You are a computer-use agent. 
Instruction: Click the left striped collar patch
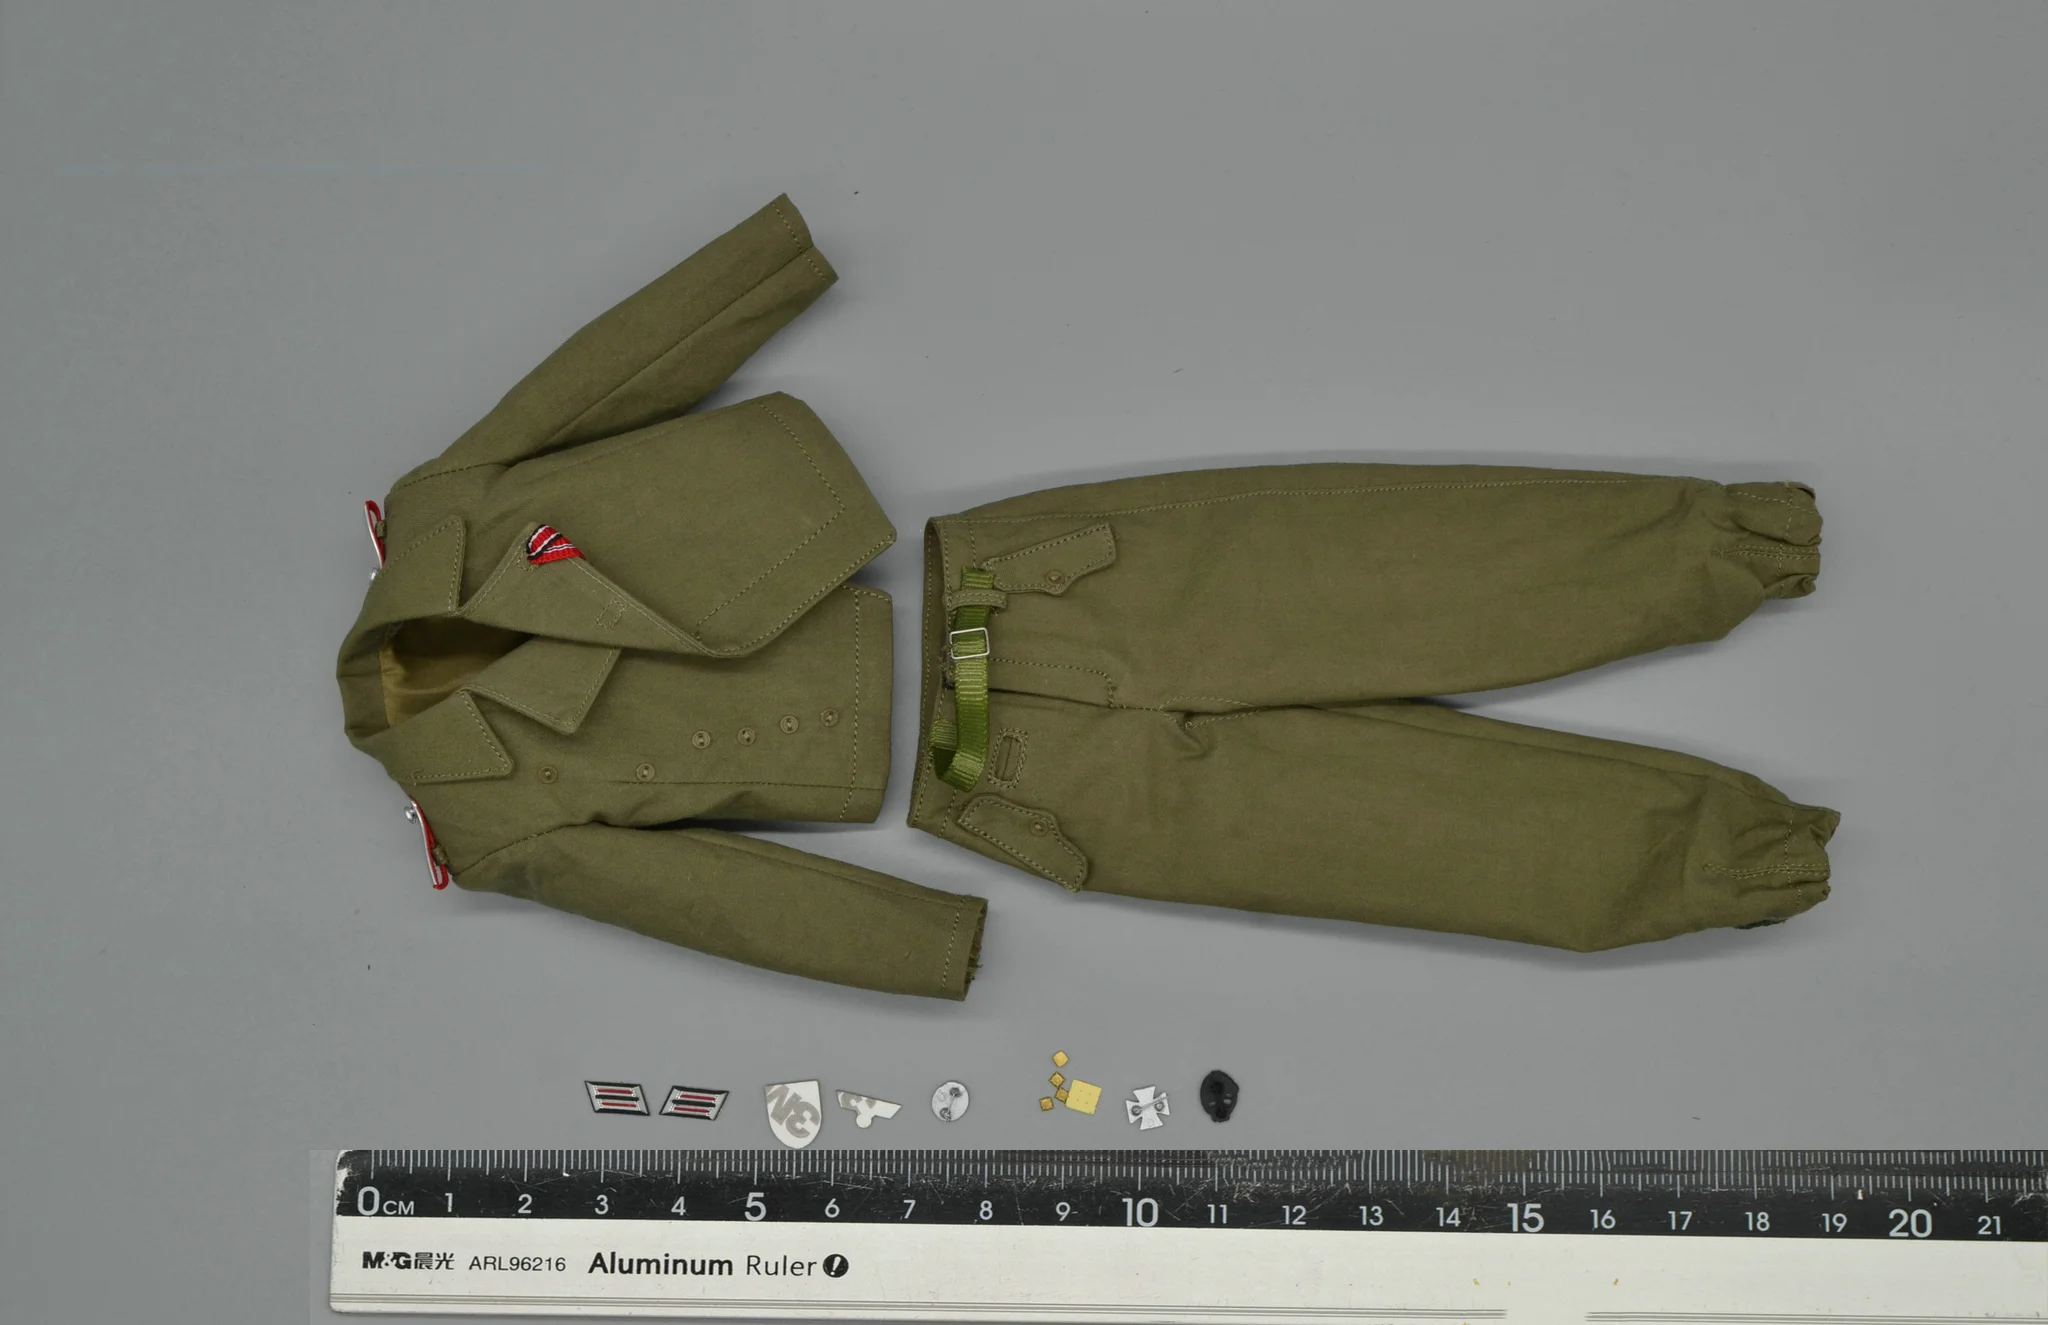pyautogui.click(x=616, y=1098)
